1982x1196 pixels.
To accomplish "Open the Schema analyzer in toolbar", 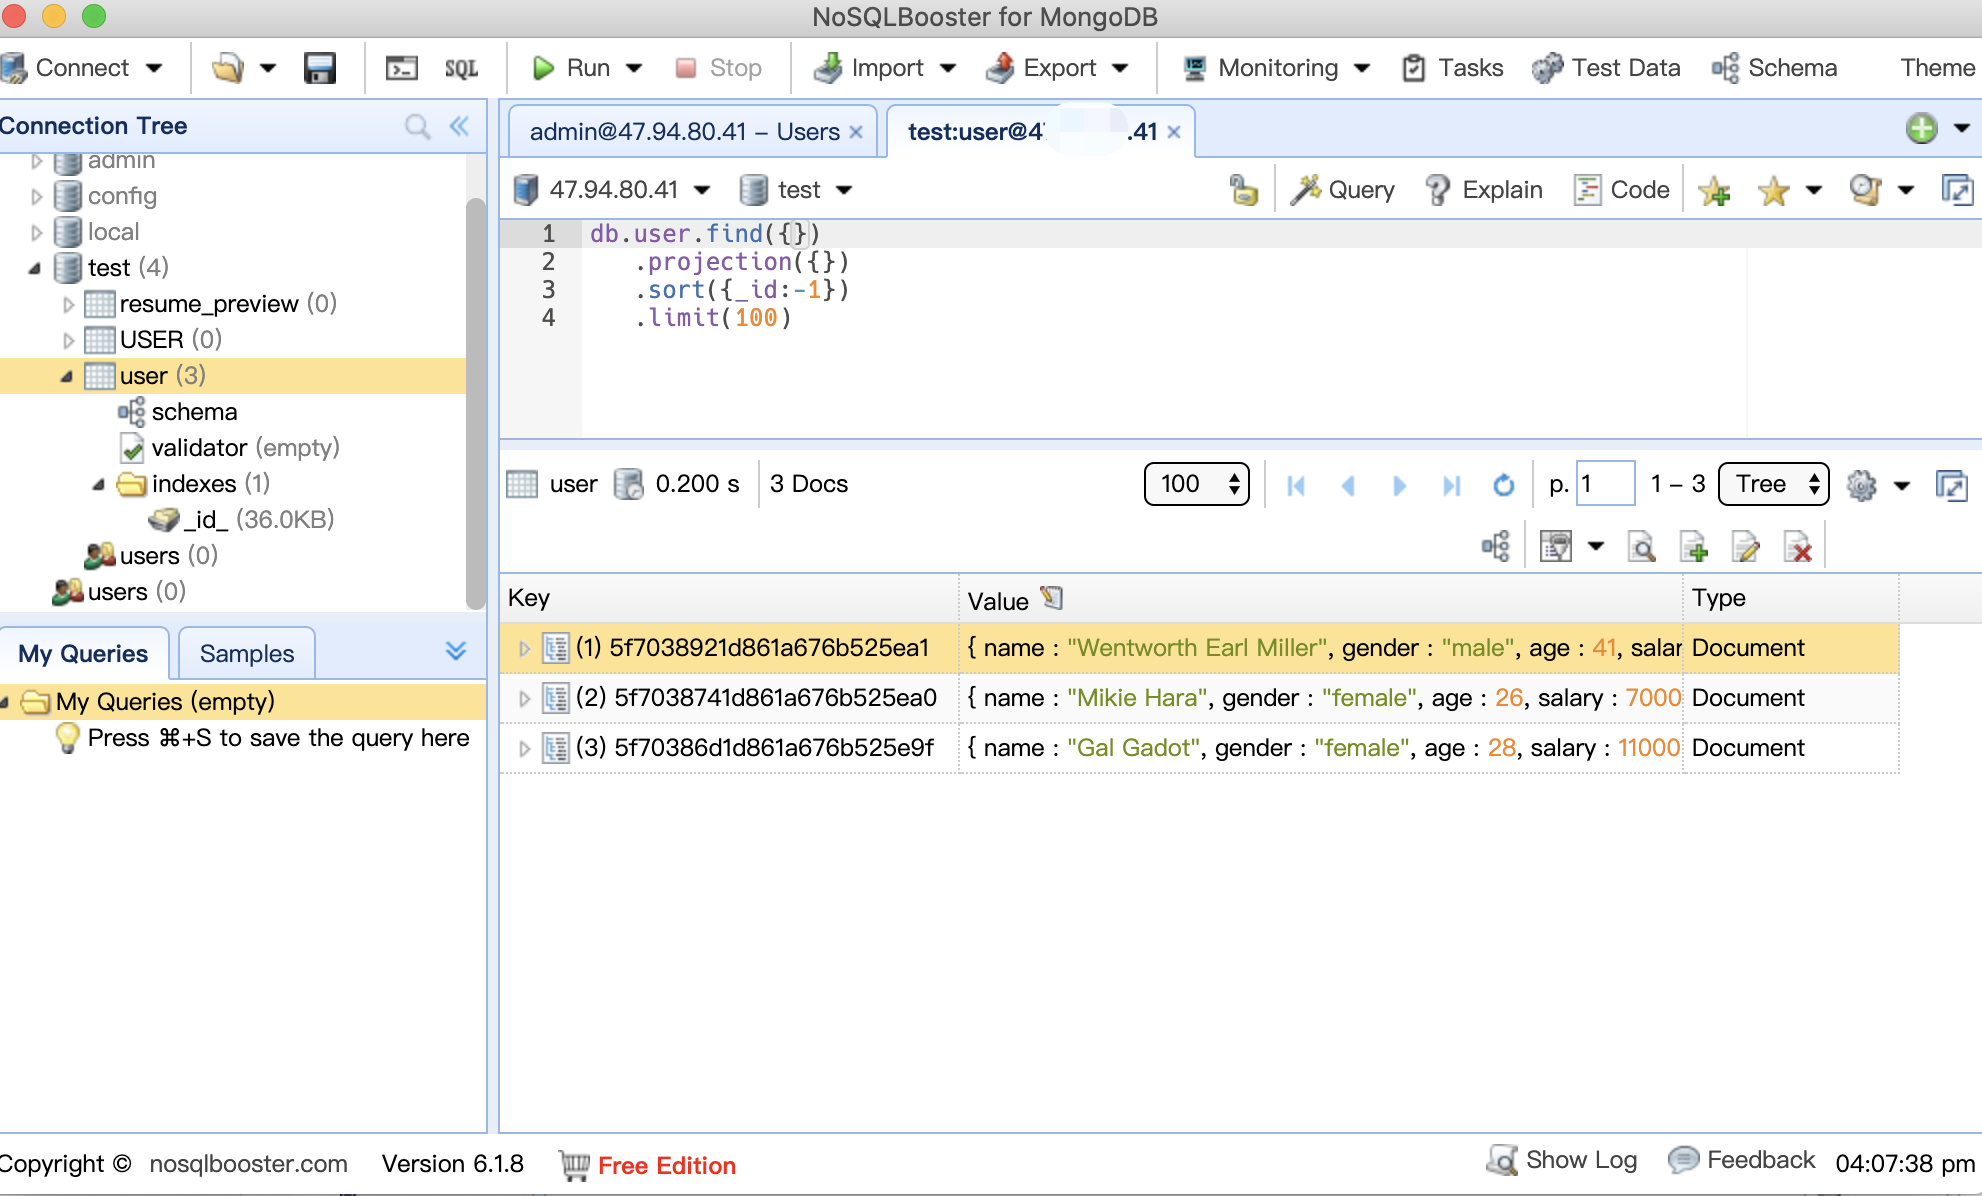I will tap(1774, 68).
